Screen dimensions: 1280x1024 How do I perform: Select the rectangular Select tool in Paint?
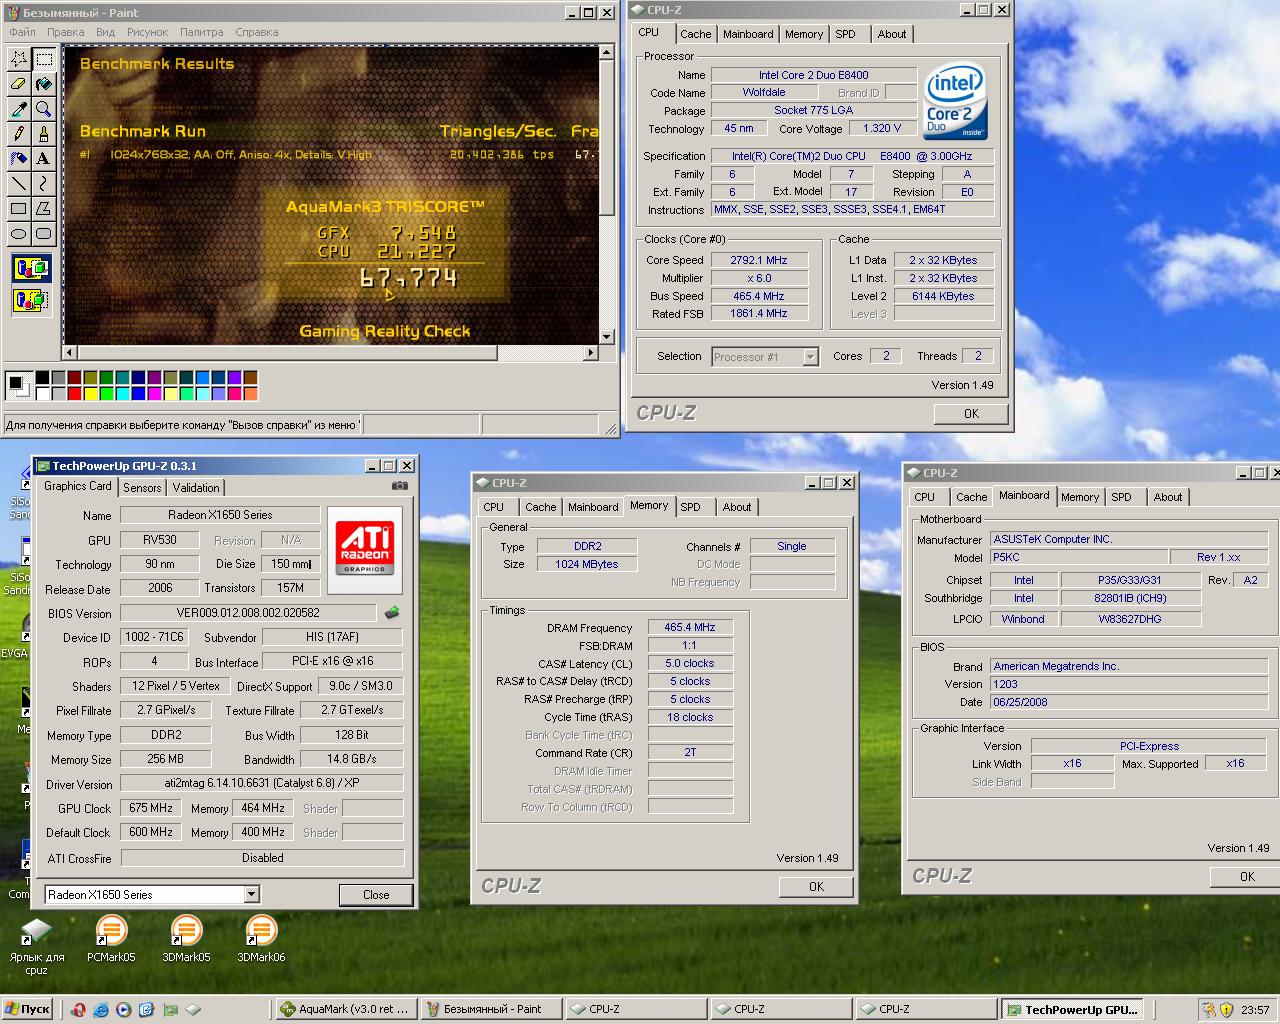(x=44, y=59)
